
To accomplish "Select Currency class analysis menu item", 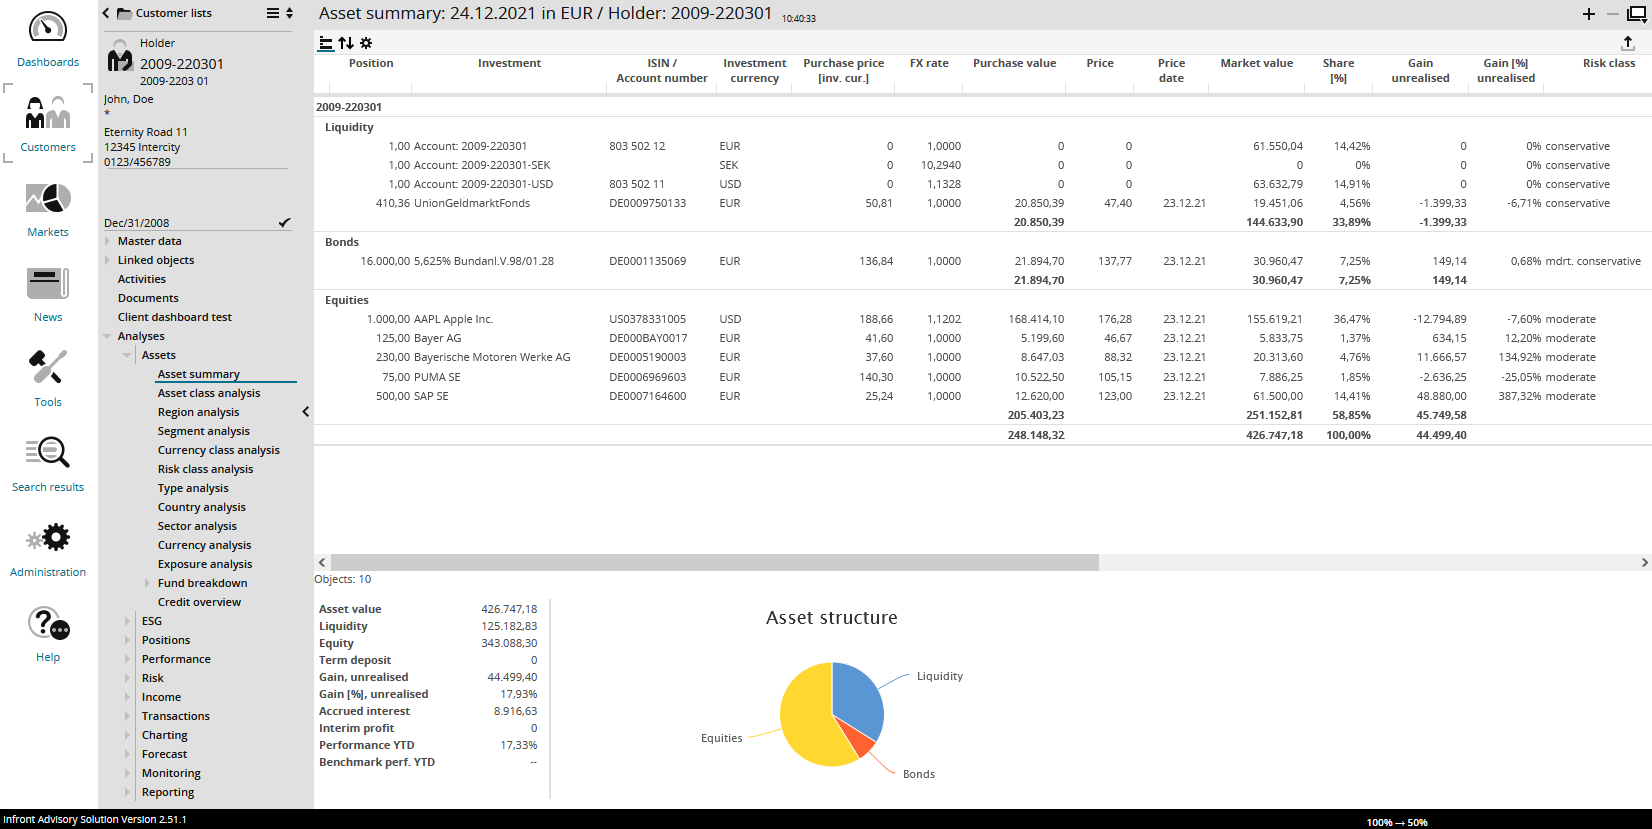I will pyautogui.click(x=218, y=450).
